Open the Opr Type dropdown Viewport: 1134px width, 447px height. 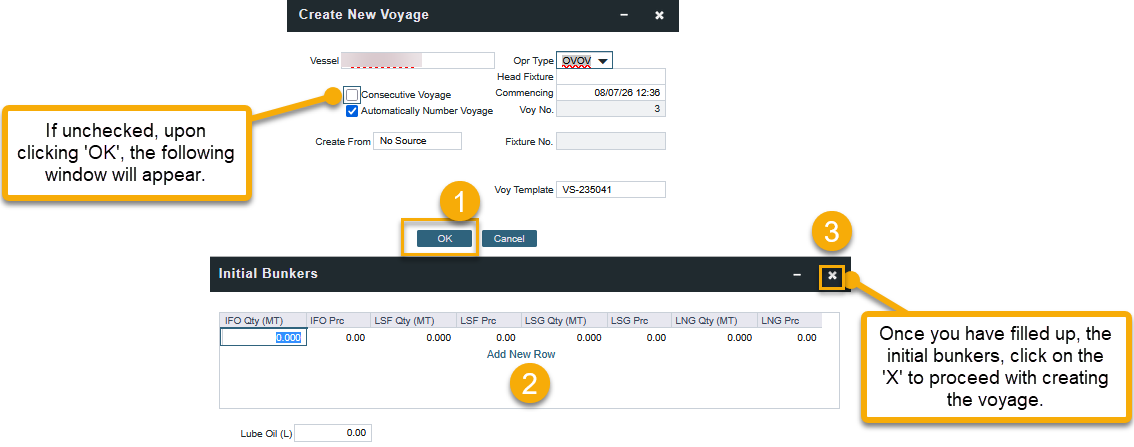click(x=603, y=61)
